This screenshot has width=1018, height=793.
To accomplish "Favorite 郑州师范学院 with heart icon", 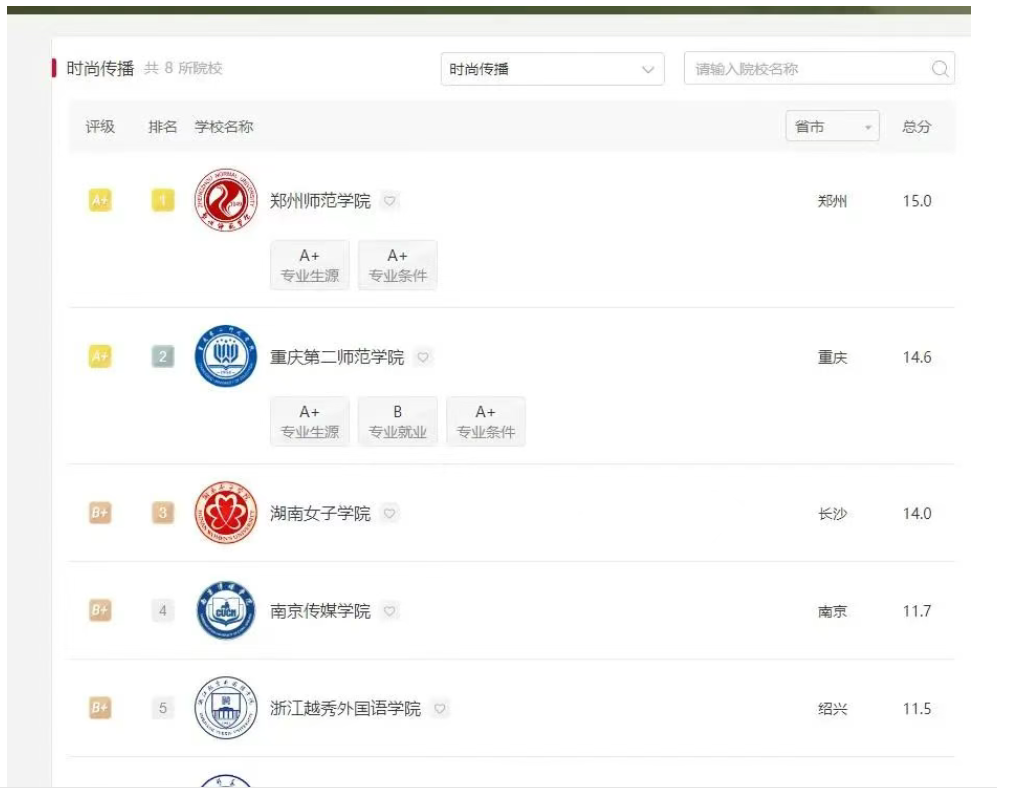I will [390, 201].
